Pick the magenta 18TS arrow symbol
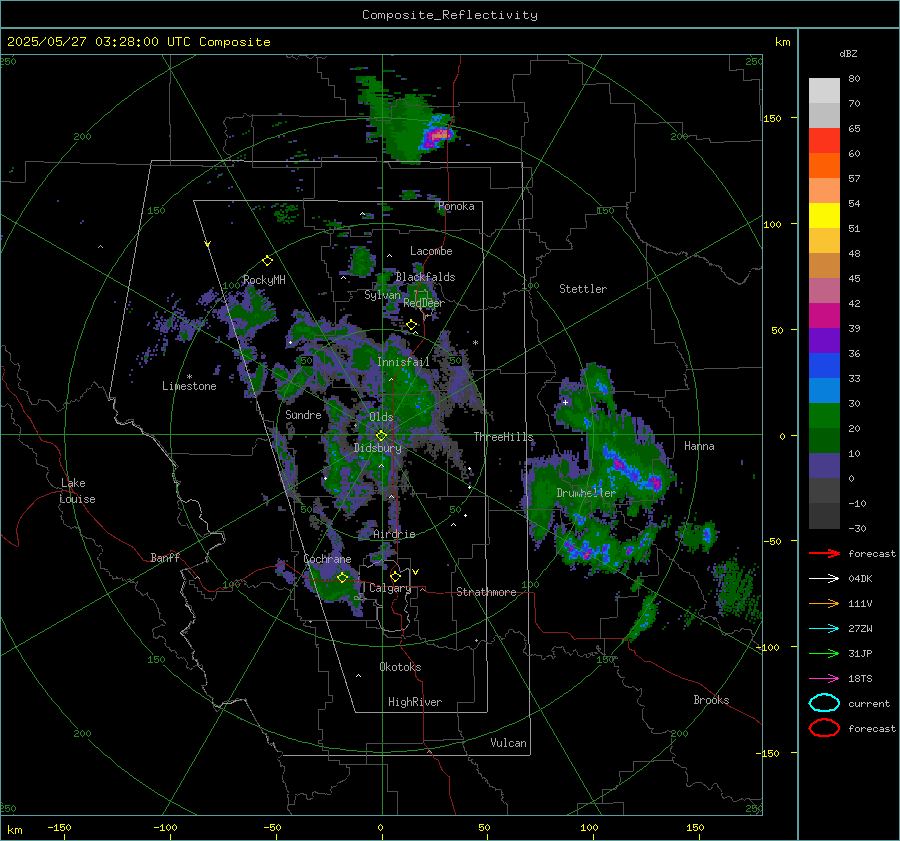 (824, 679)
